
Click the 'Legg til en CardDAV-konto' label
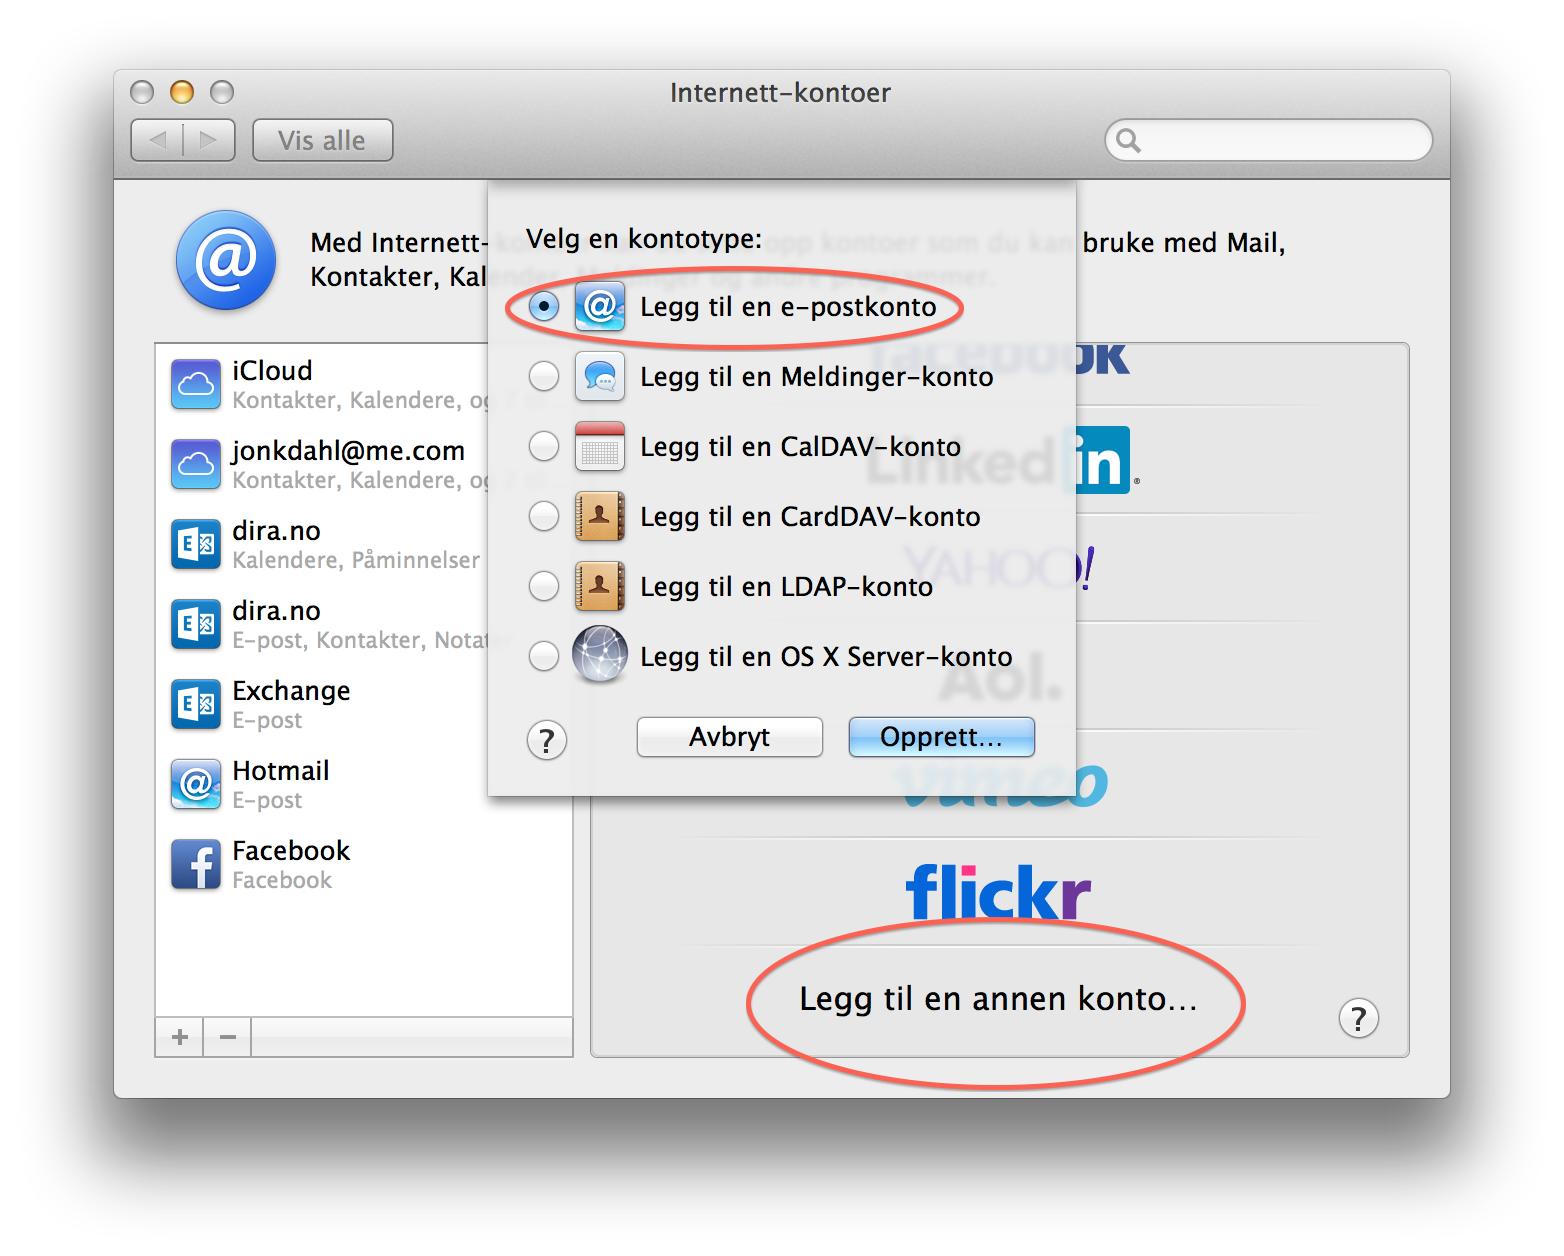[810, 517]
